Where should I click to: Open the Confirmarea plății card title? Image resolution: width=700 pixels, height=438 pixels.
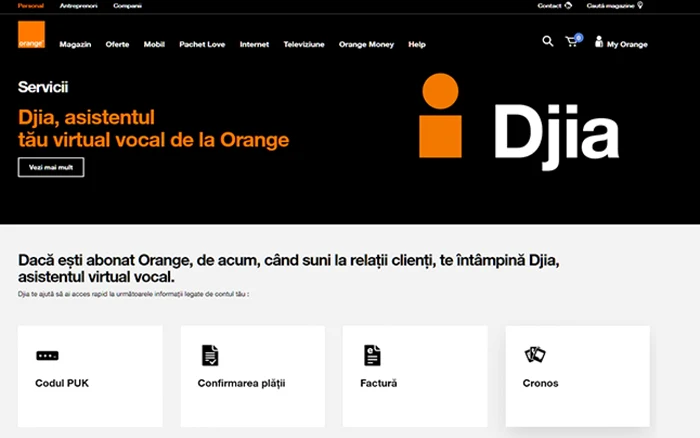tap(241, 384)
